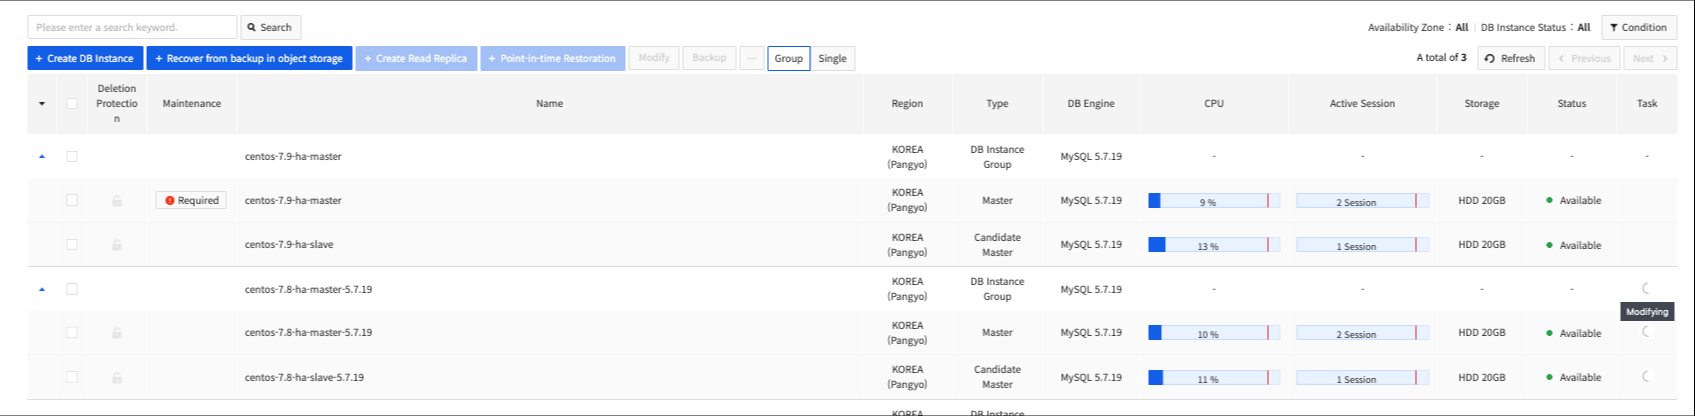
Task: Click Available status of centos-7.9-ha-slave
Action: (x=1573, y=245)
